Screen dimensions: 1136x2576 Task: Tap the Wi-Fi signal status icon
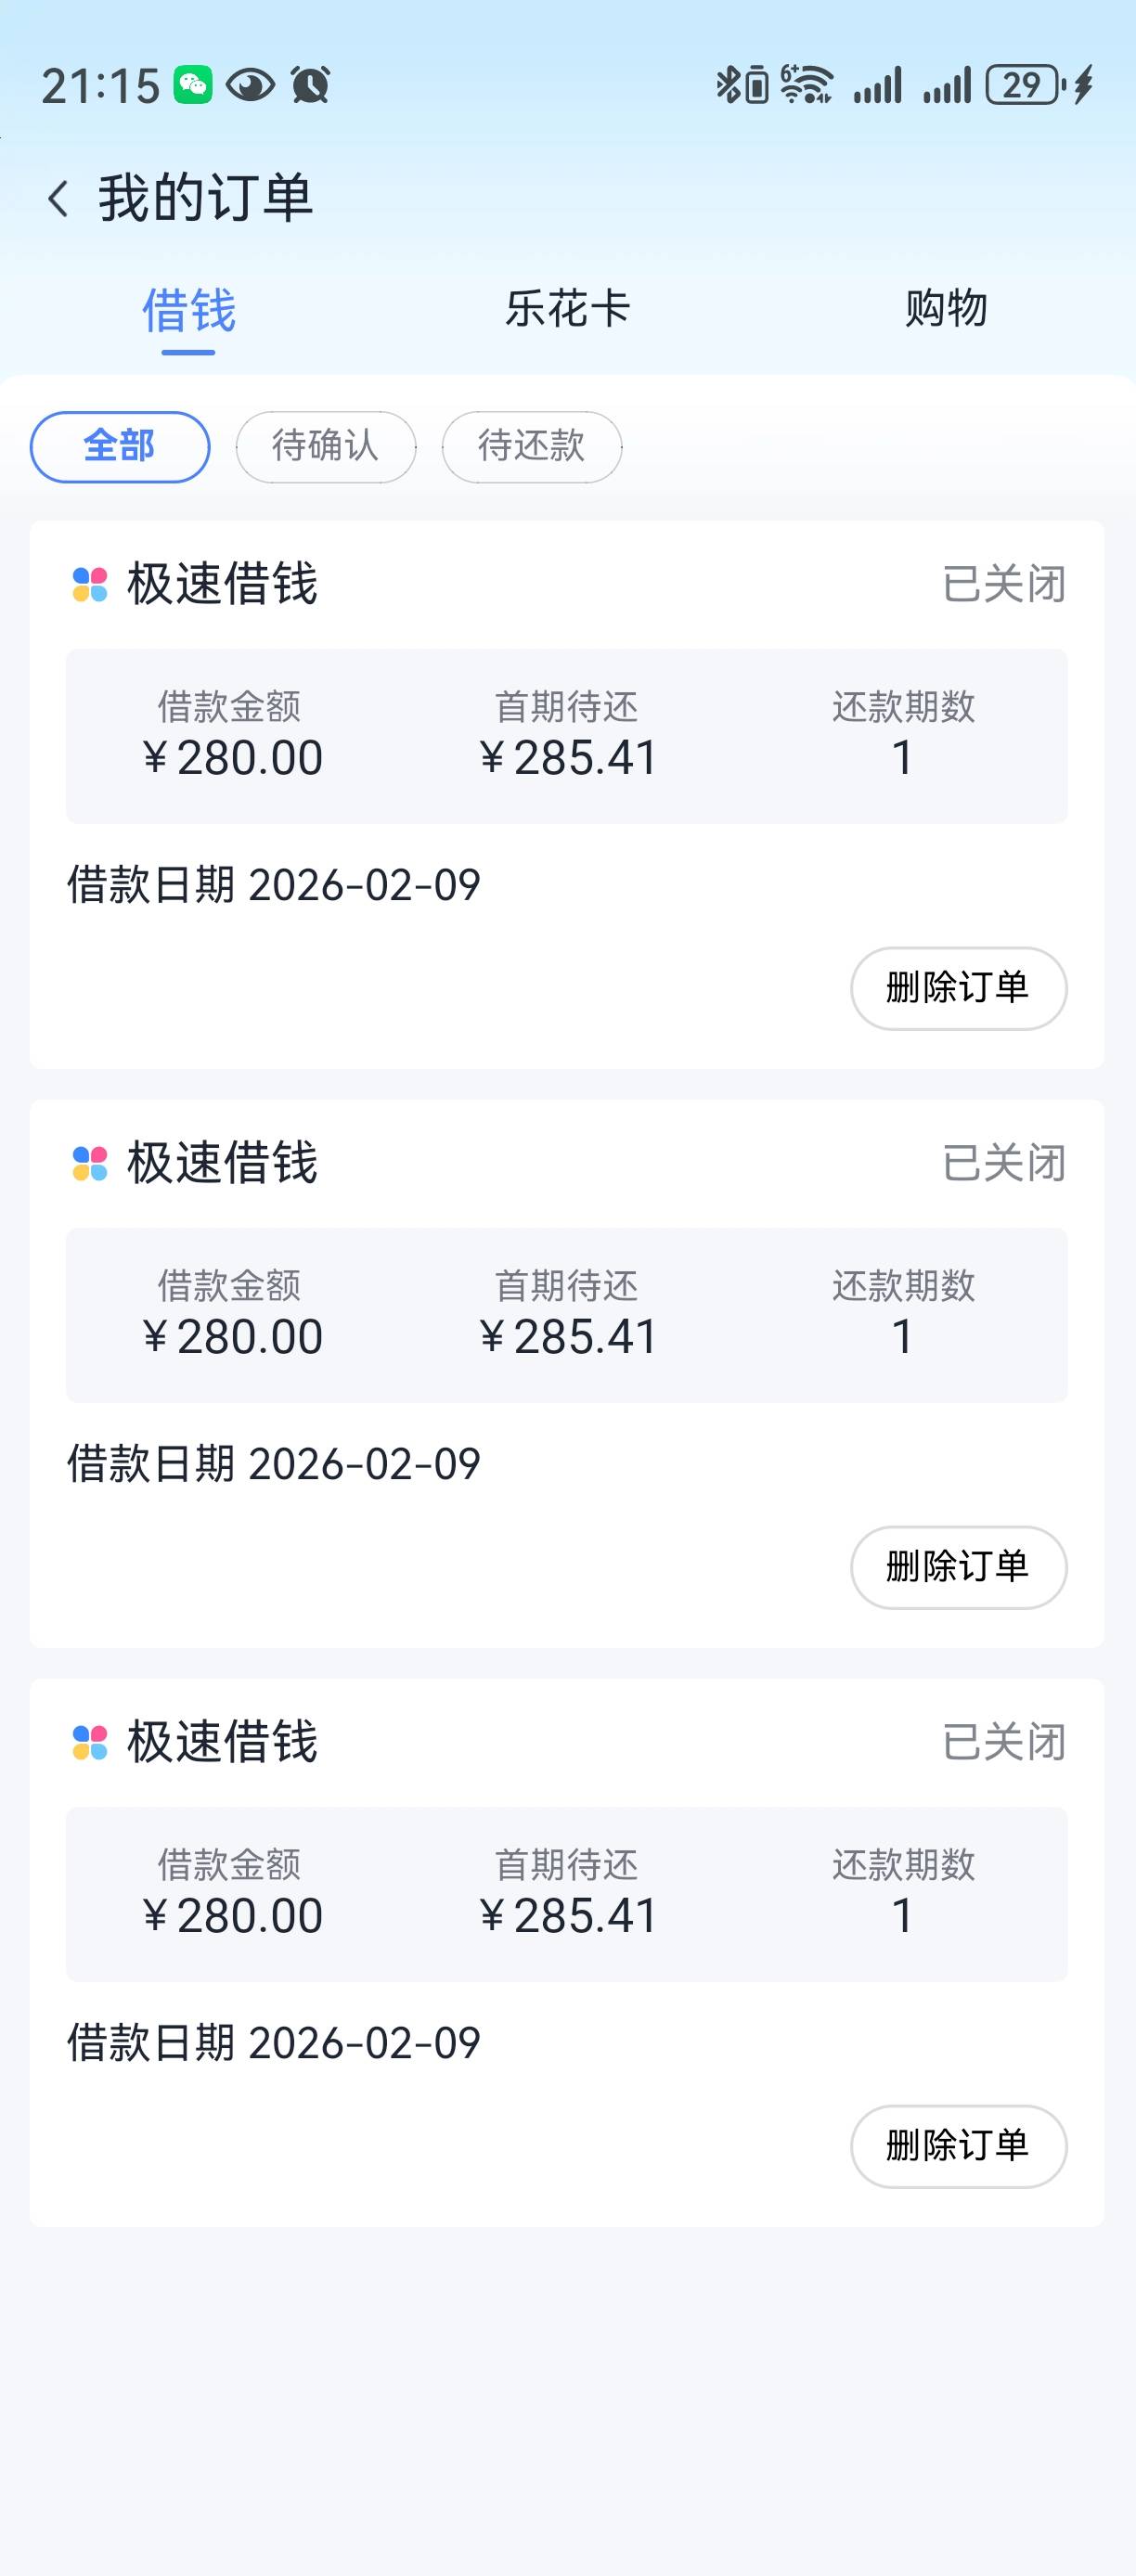[806, 85]
